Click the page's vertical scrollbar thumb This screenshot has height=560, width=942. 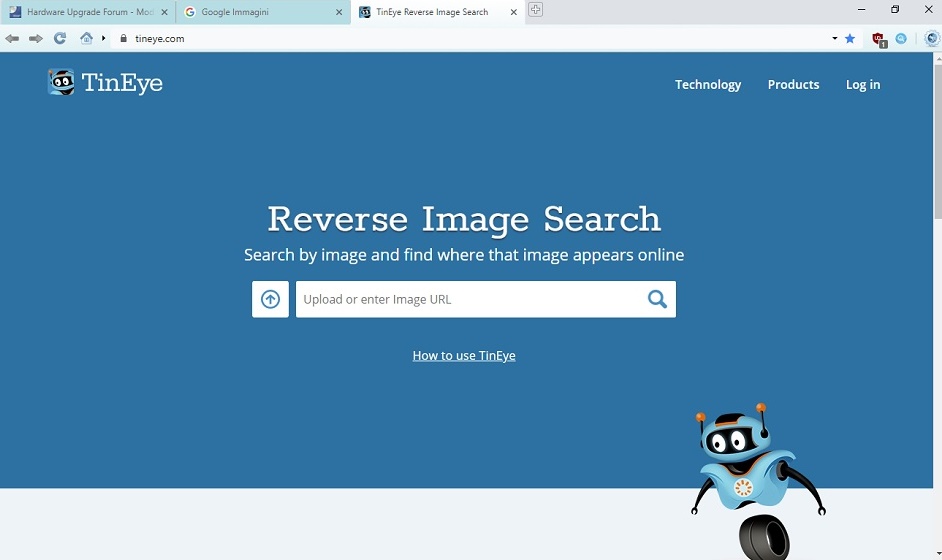click(937, 141)
